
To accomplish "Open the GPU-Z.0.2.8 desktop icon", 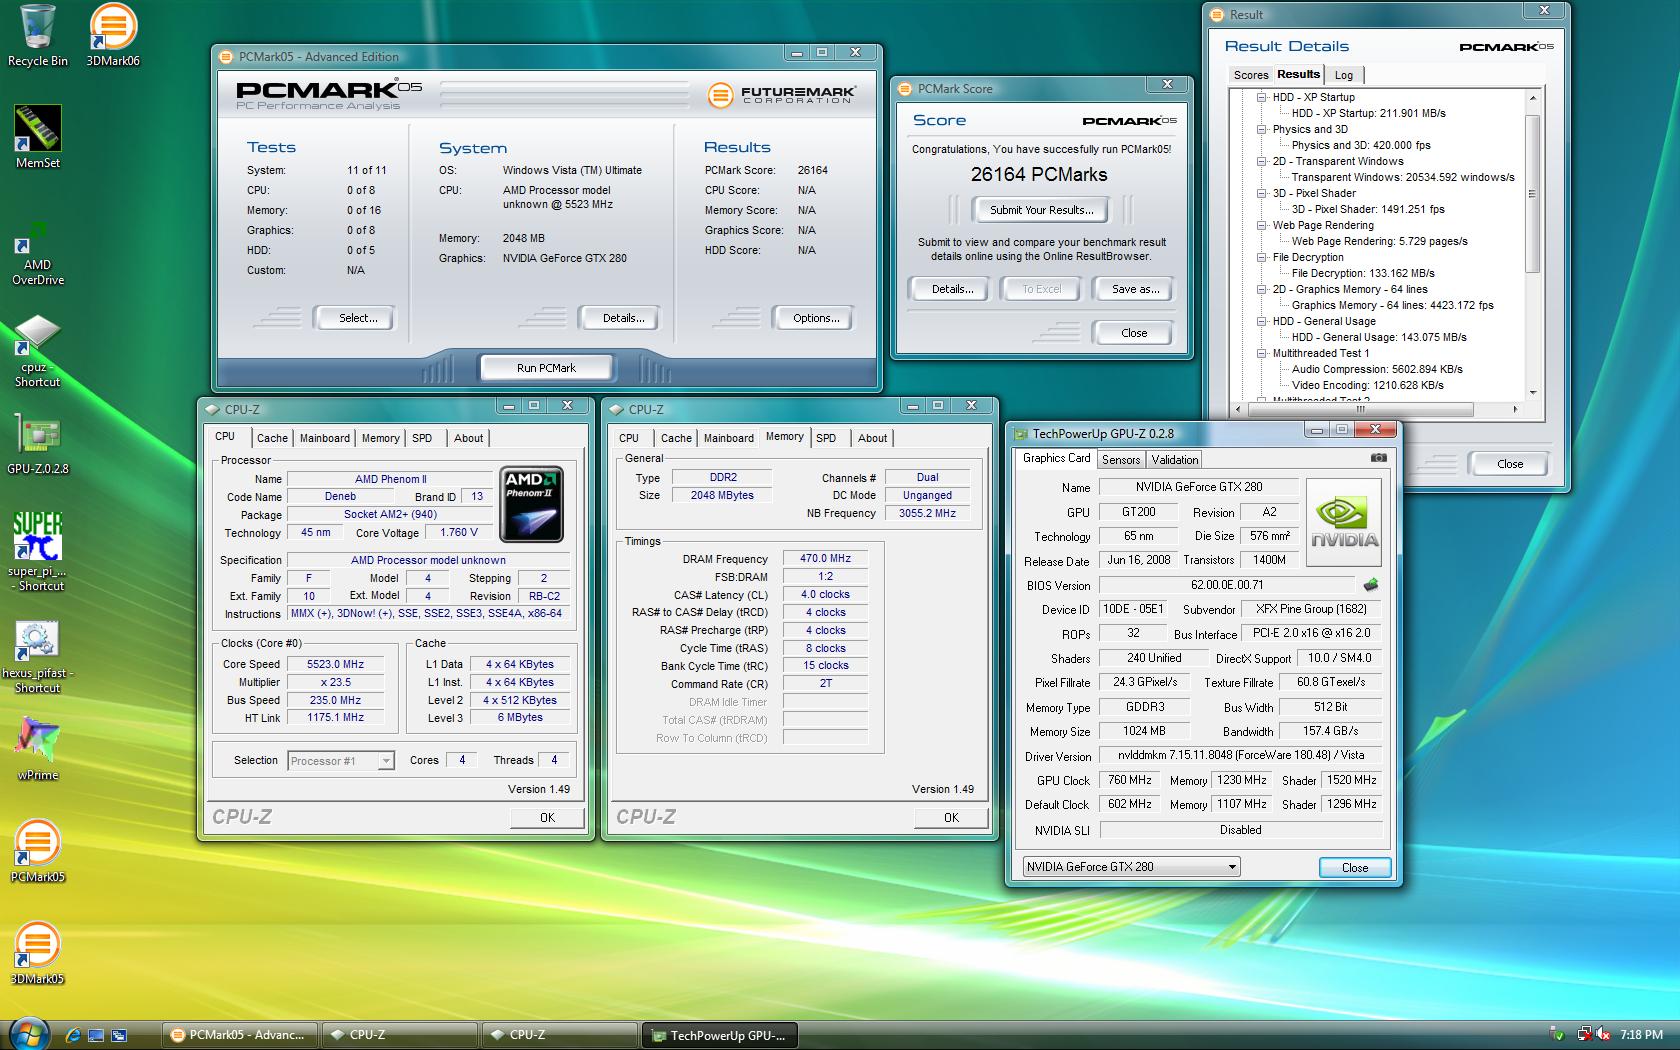I will (38, 444).
